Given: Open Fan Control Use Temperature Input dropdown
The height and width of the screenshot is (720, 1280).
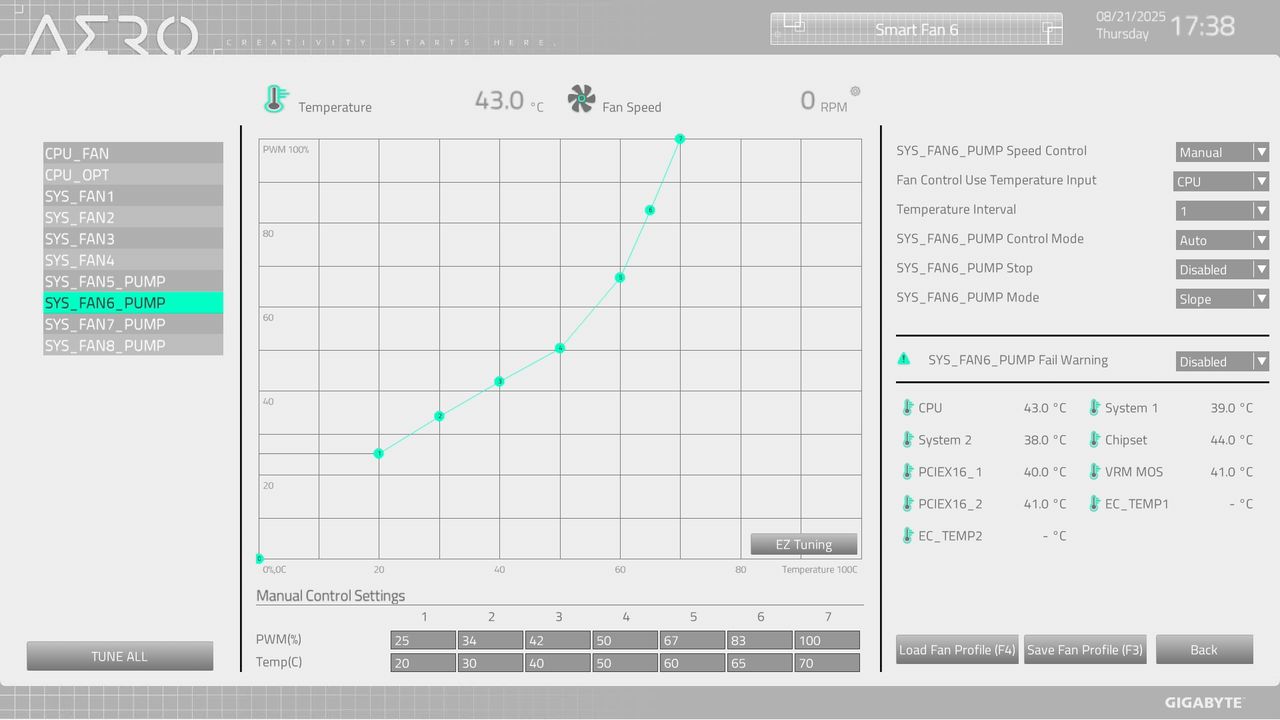Looking at the screenshot, I should click(x=1222, y=181).
